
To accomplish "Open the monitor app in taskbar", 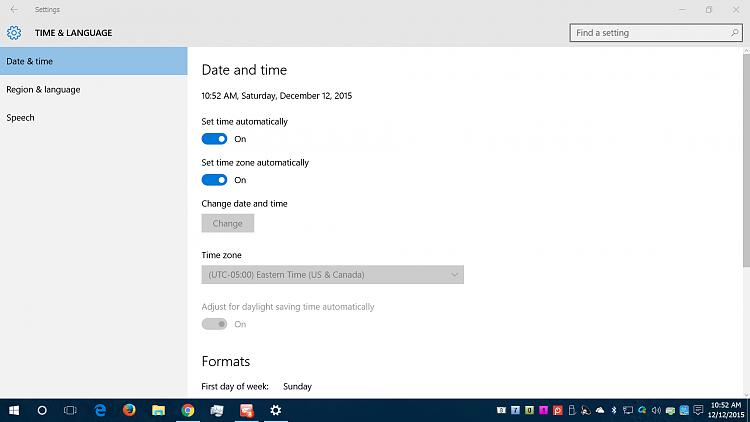I will click(x=217, y=411).
